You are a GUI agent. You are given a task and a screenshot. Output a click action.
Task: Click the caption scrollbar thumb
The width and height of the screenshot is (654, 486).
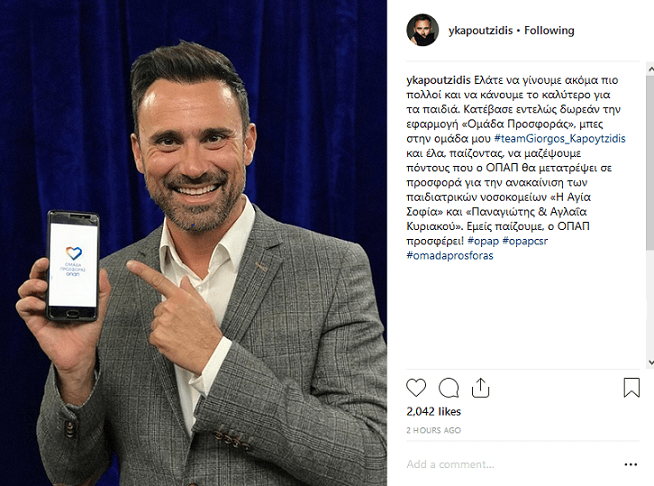(x=650, y=163)
